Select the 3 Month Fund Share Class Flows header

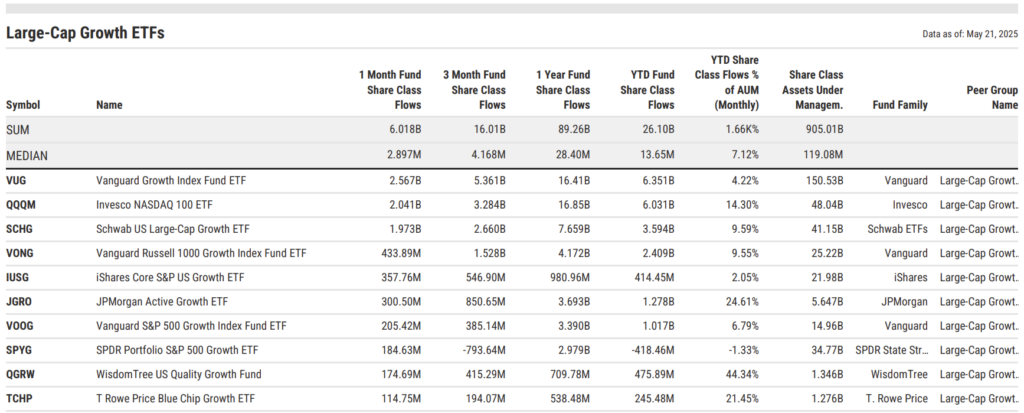pyautogui.click(x=474, y=90)
